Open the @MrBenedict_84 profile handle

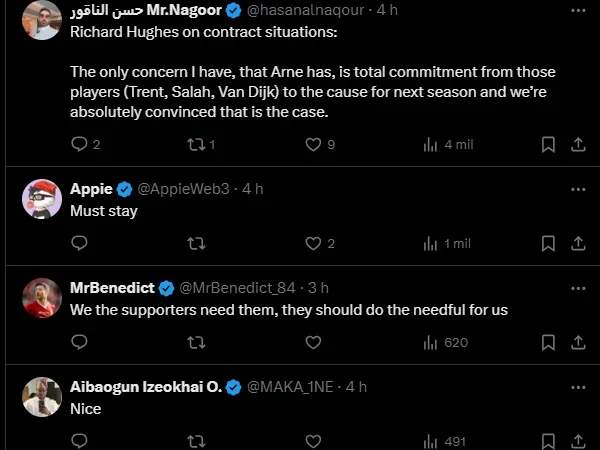click(x=237, y=287)
